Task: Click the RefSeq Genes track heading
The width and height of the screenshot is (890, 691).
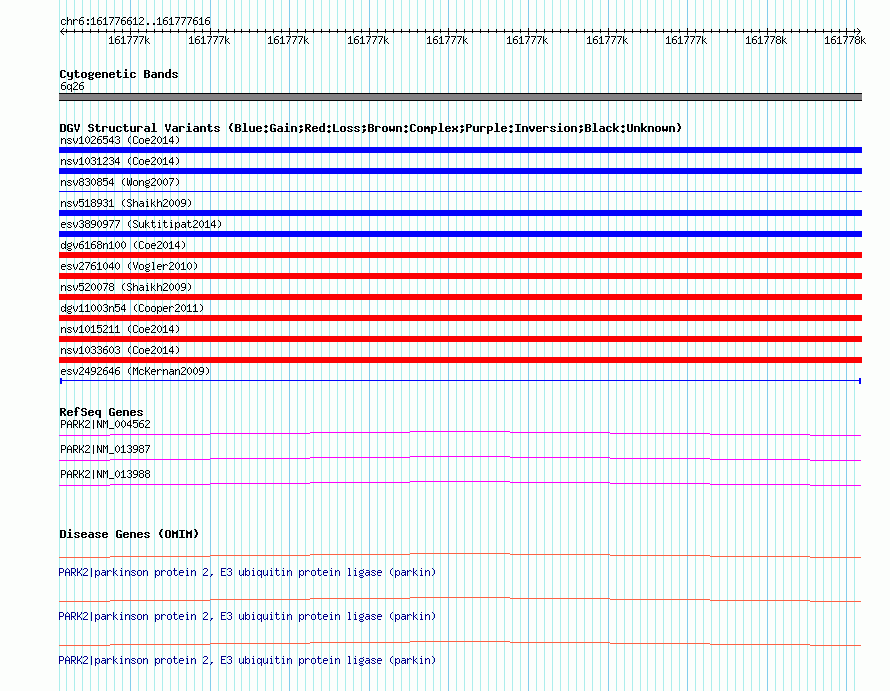Action: [101, 412]
